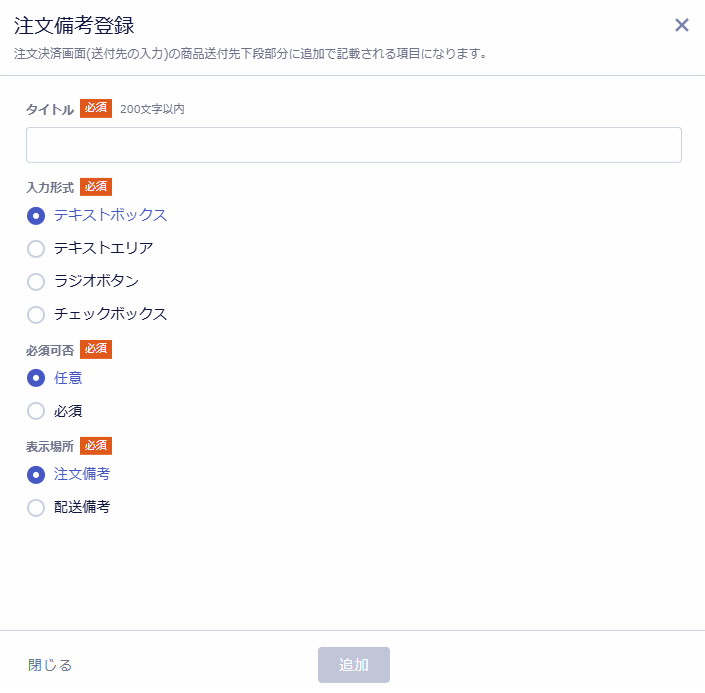Click the description text below the heading

(x=250, y=53)
